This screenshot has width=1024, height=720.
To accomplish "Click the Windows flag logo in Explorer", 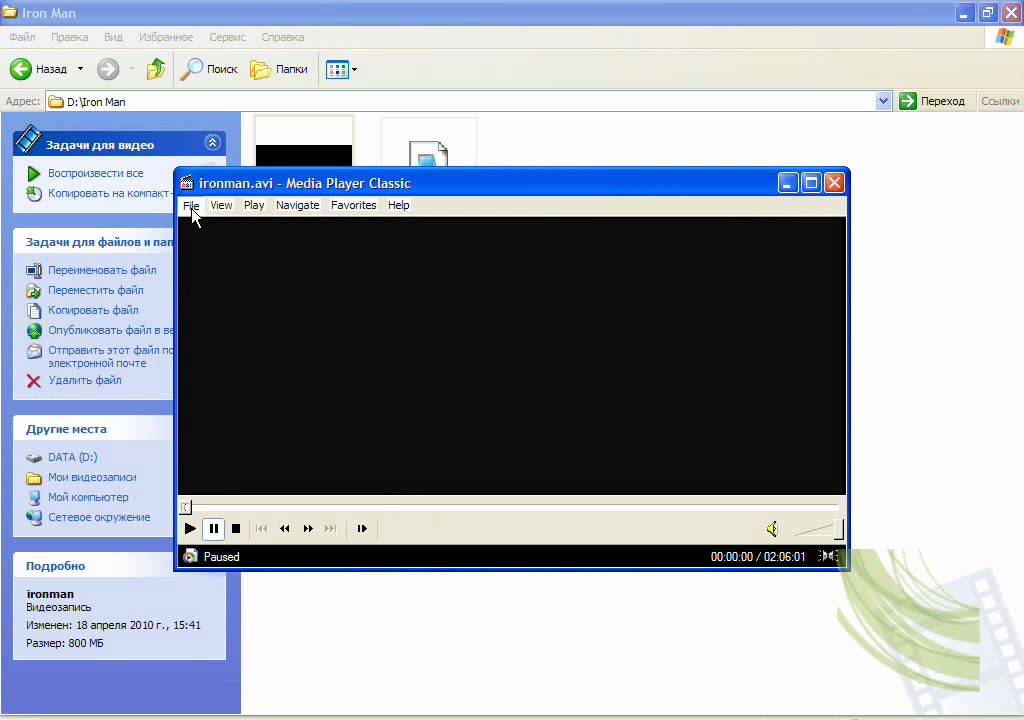I will pyautogui.click(x=1005, y=37).
